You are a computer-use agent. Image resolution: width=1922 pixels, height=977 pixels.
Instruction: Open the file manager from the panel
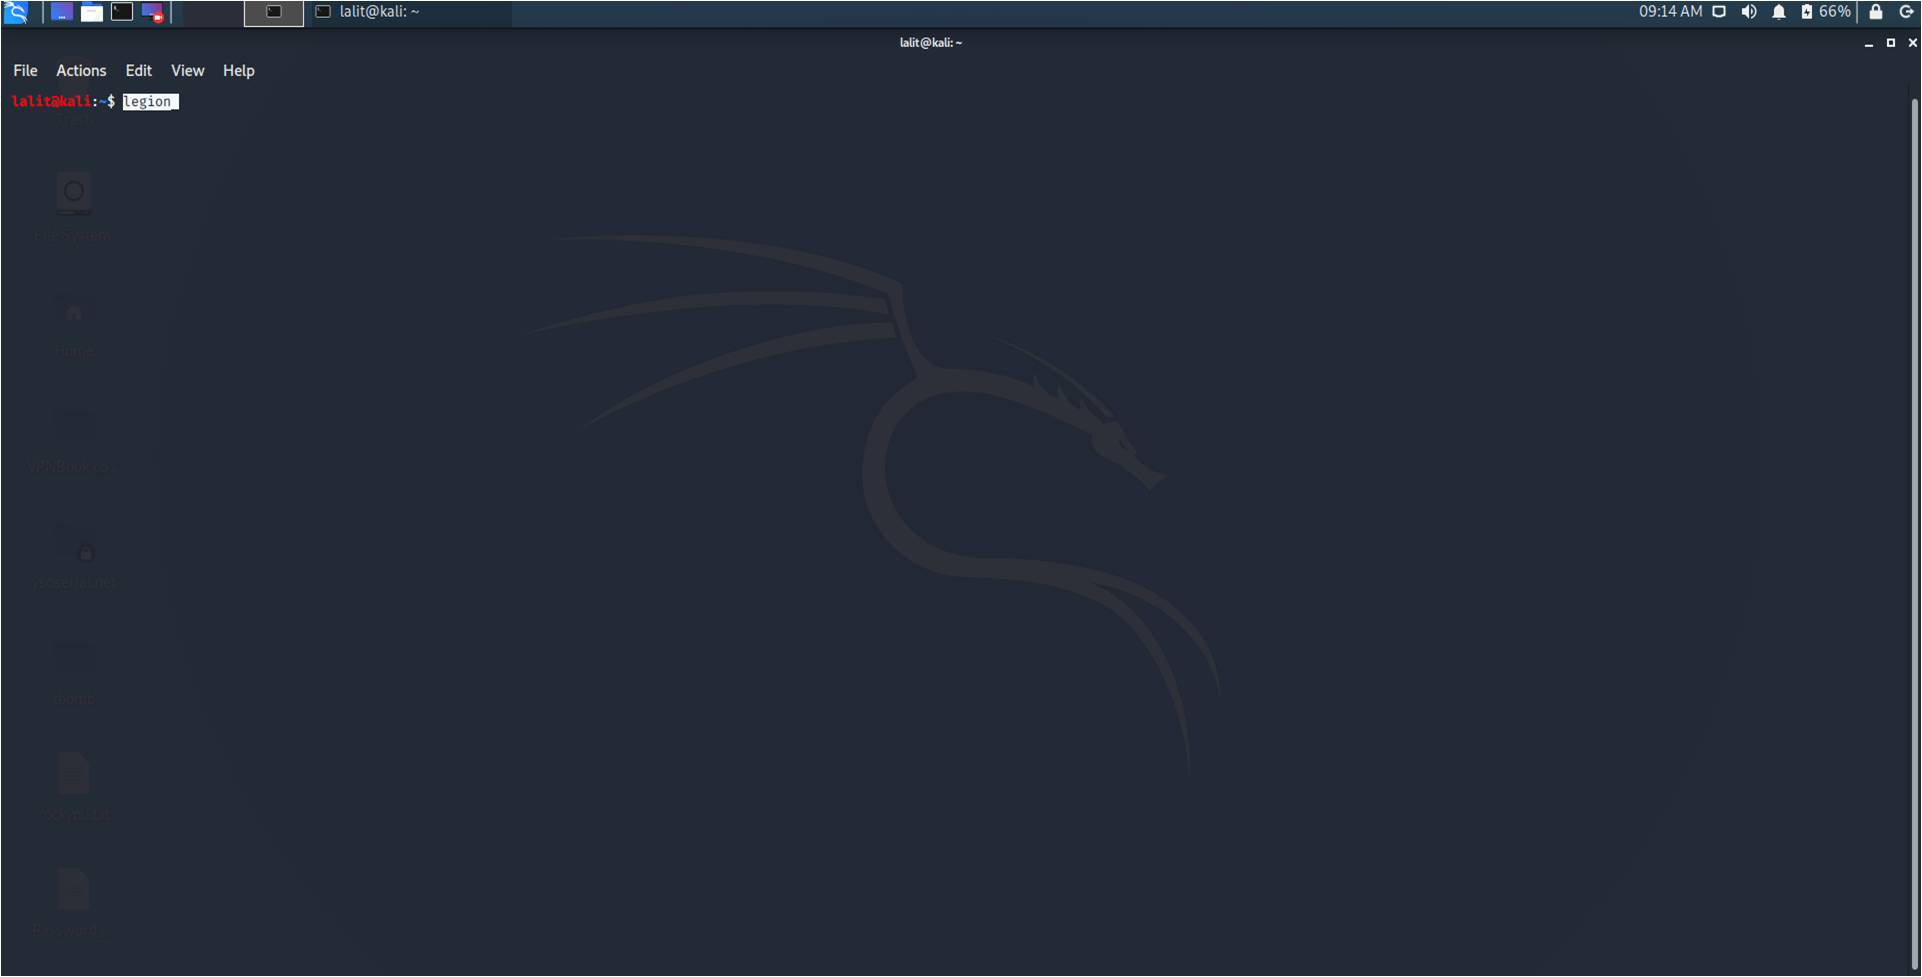(x=91, y=12)
